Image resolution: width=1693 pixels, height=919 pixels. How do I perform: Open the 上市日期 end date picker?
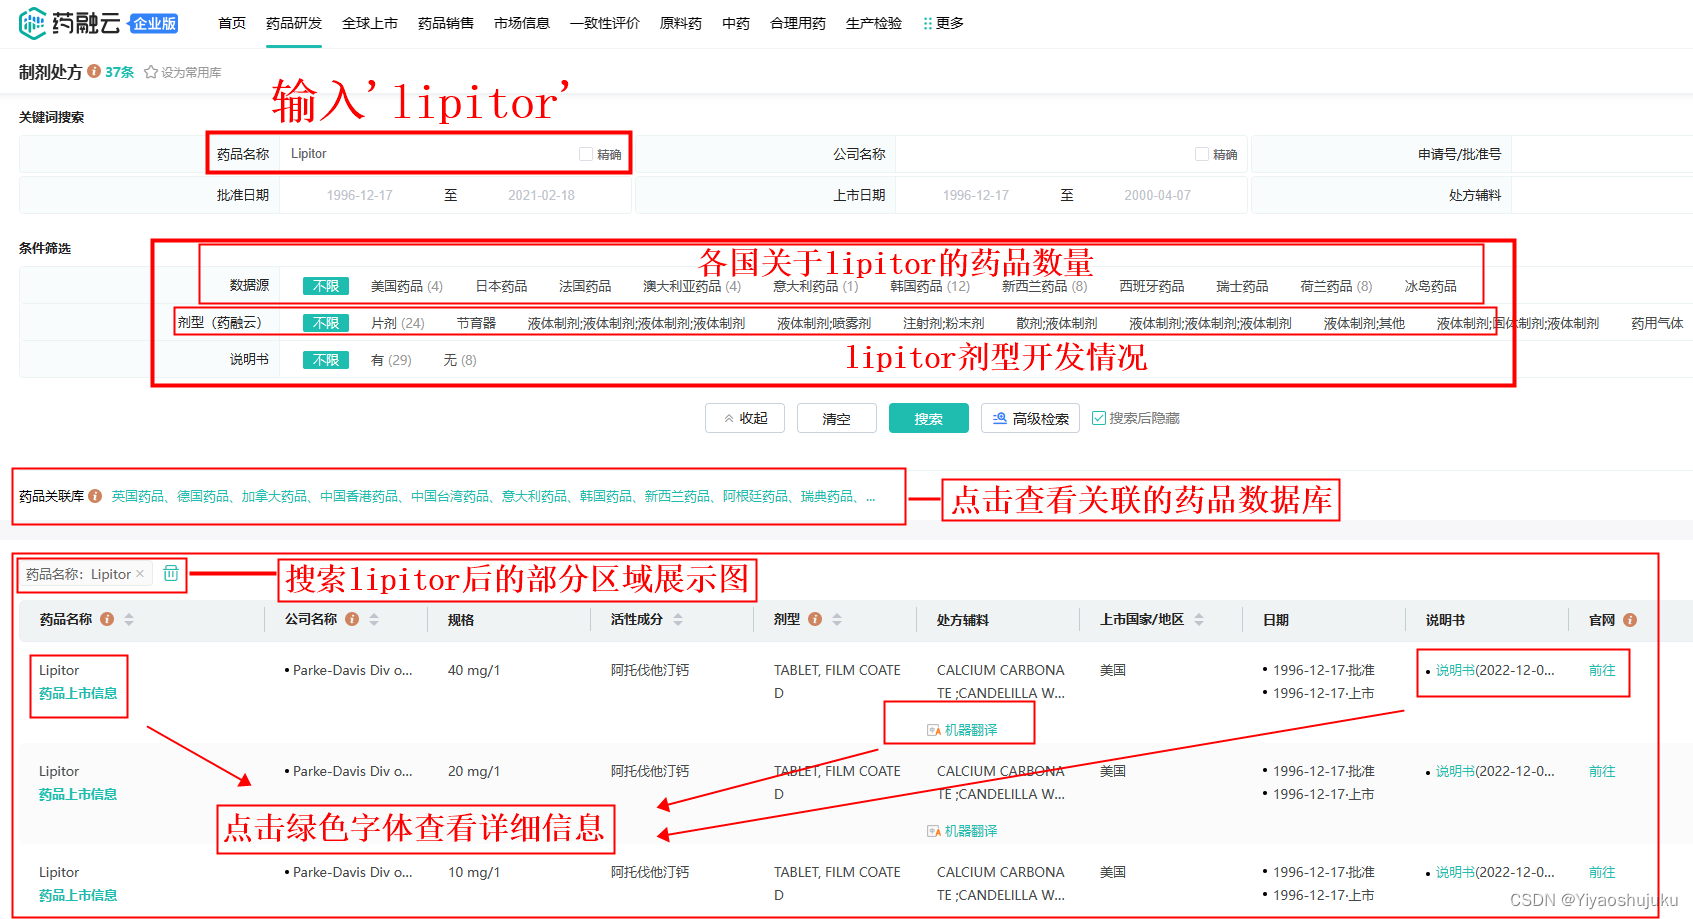point(1157,195)
